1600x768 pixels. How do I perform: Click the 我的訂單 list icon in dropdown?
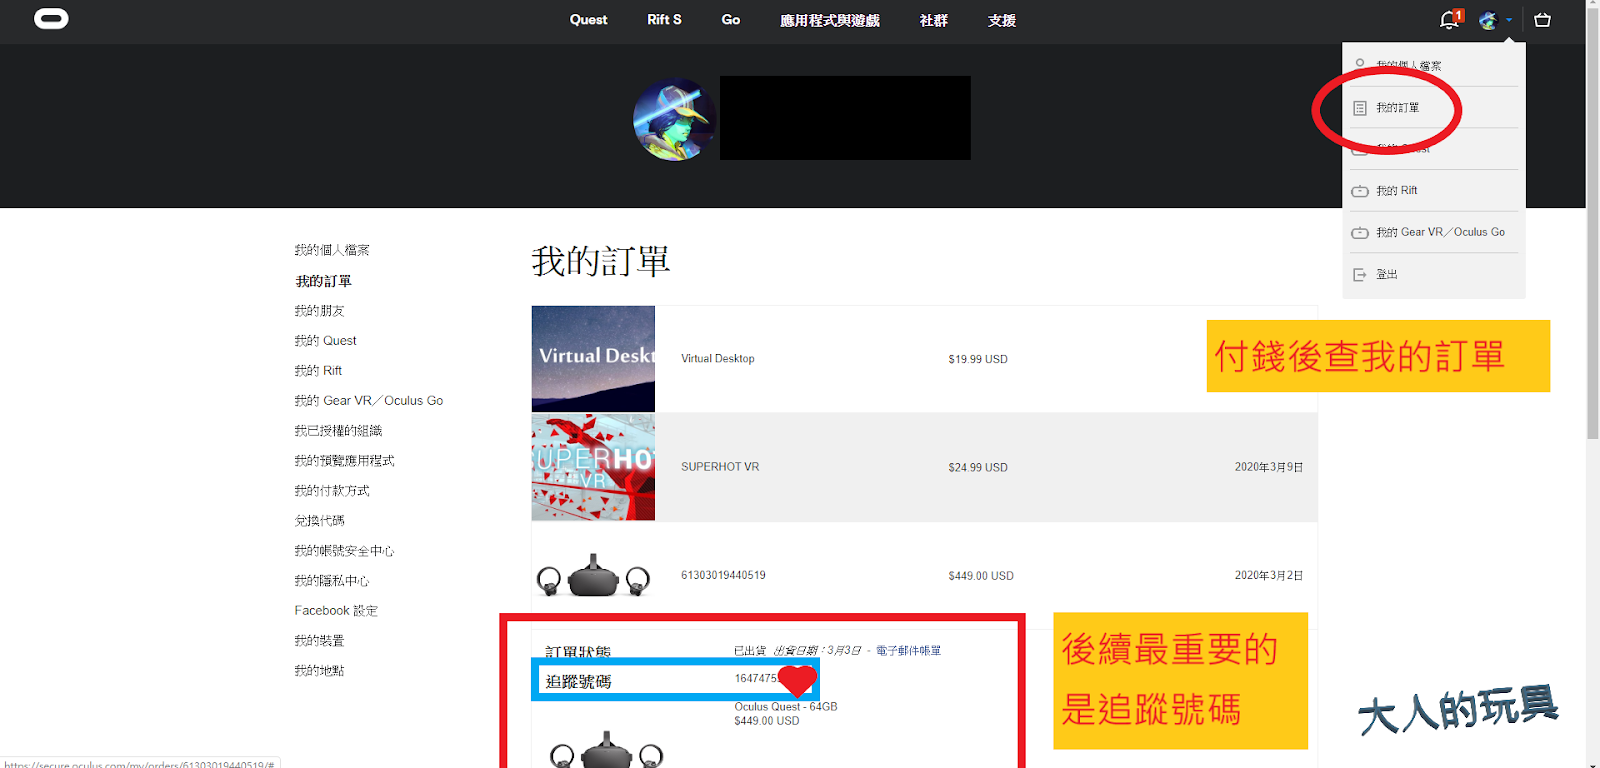pyautogui.click(x=1360, y=108)
